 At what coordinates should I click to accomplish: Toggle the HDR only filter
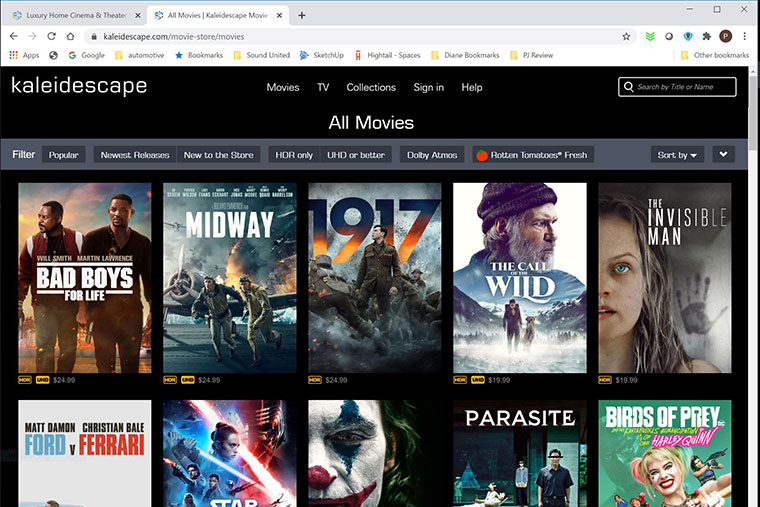tap(294, 155)
